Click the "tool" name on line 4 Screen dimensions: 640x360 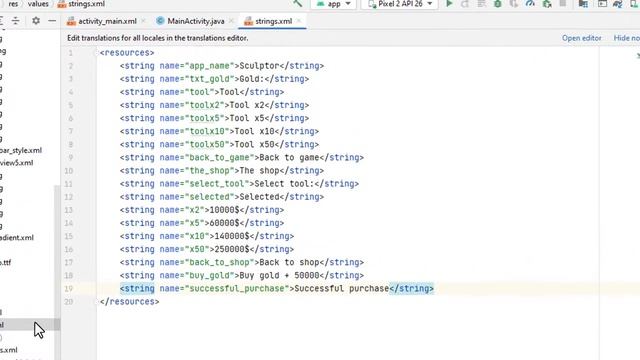[200, 92]
